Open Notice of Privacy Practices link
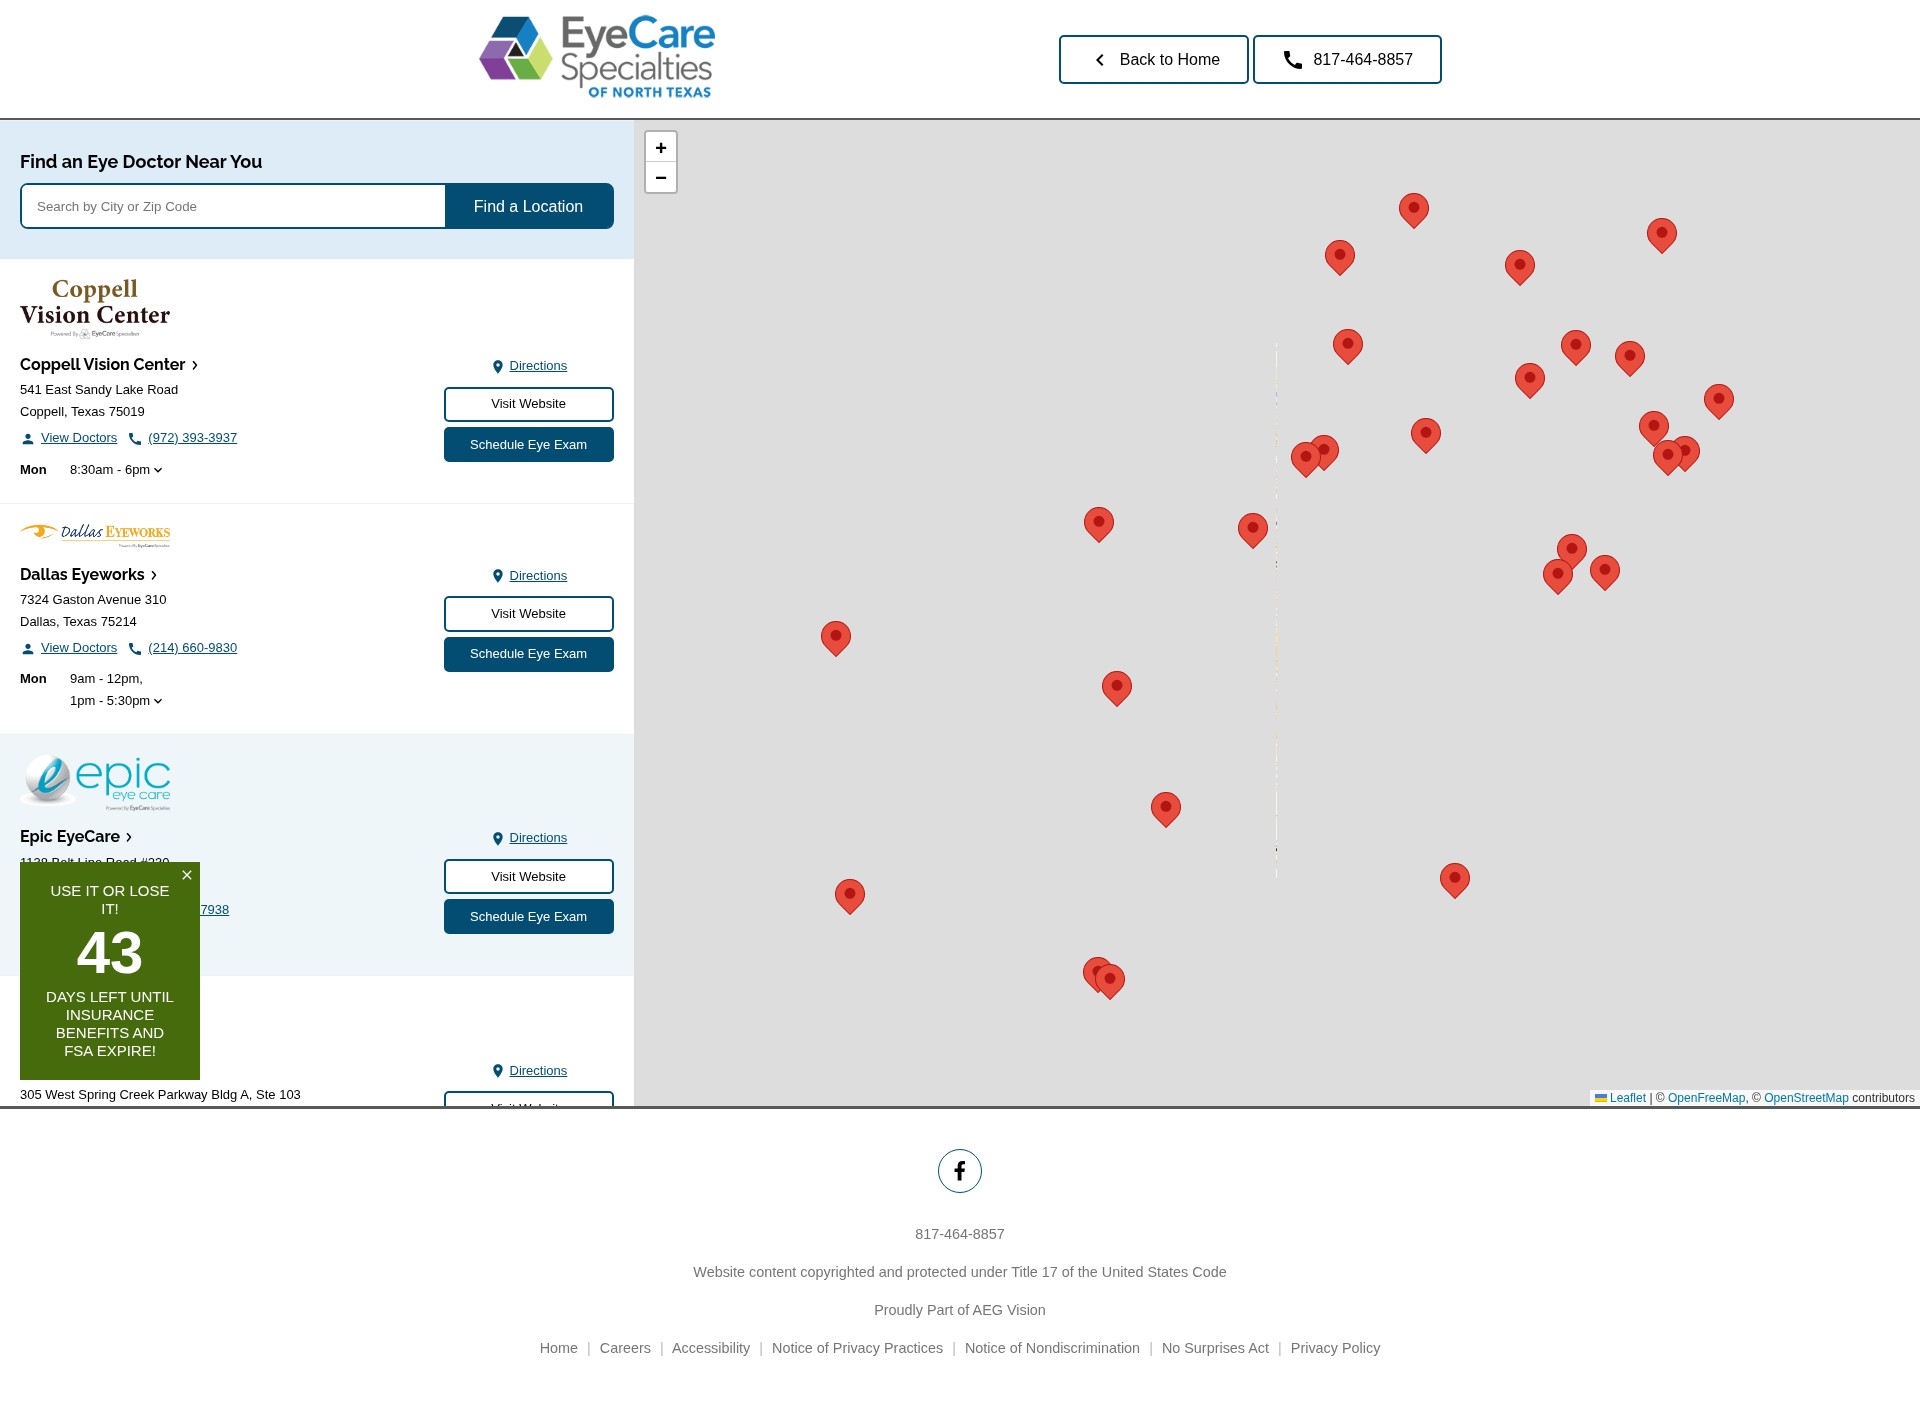This screenshot has height=1401, width=1920. pos(857,1348)
